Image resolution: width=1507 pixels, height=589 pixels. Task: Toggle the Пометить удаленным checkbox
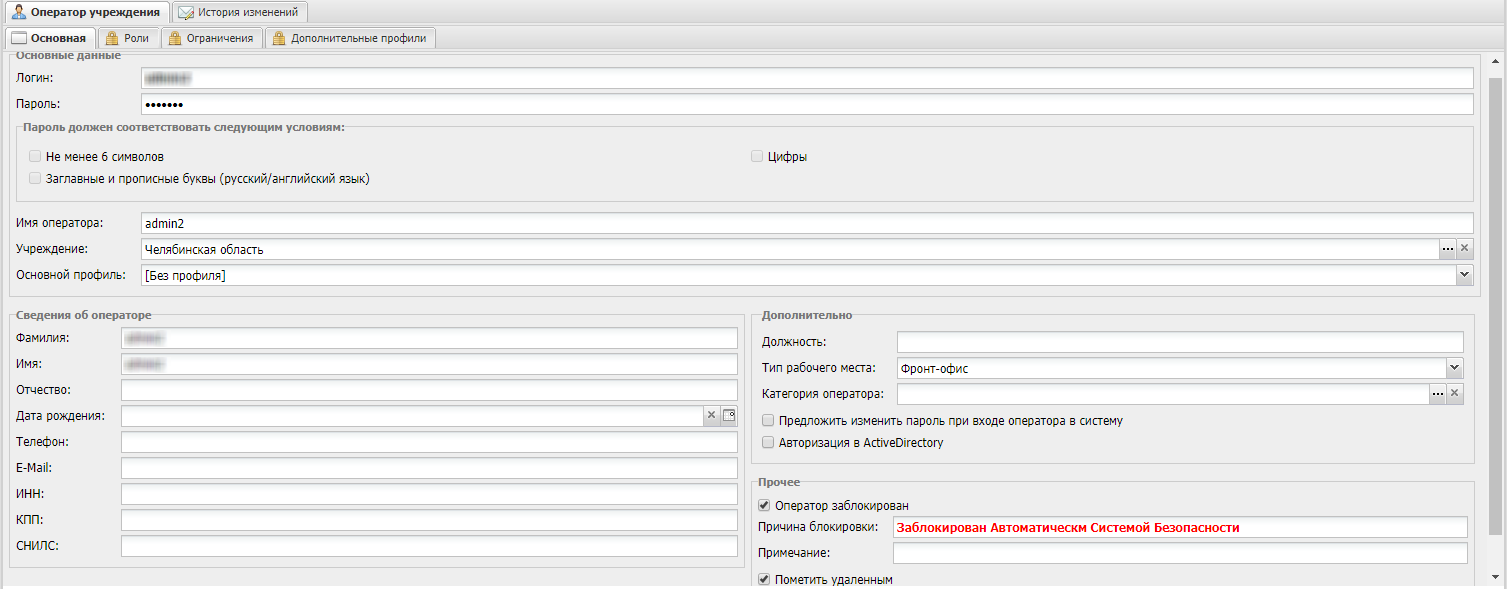(765, 580)
